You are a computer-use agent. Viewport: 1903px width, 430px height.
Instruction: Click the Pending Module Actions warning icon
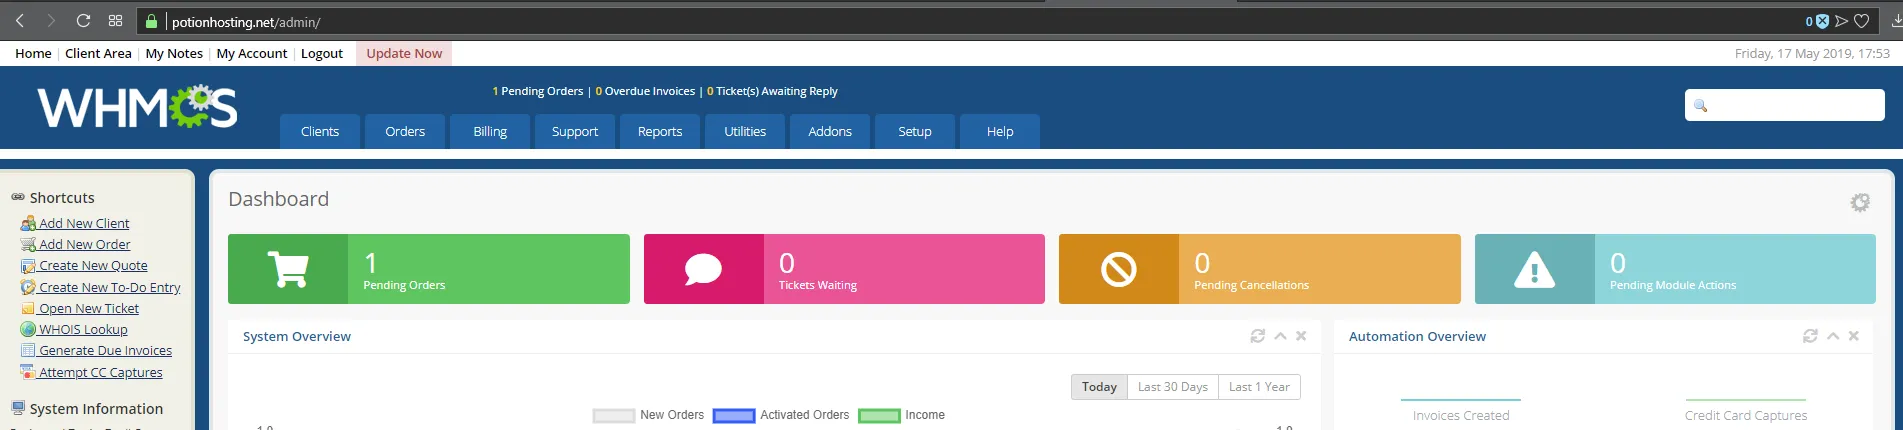(1534, 269)
